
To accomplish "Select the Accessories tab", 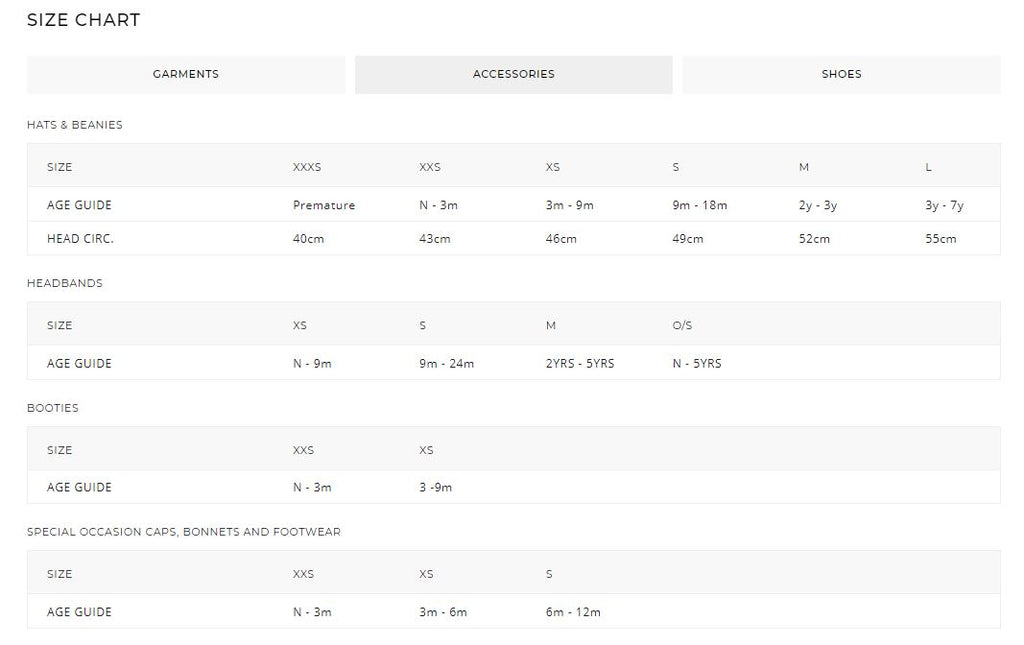I will coord(514,74).
